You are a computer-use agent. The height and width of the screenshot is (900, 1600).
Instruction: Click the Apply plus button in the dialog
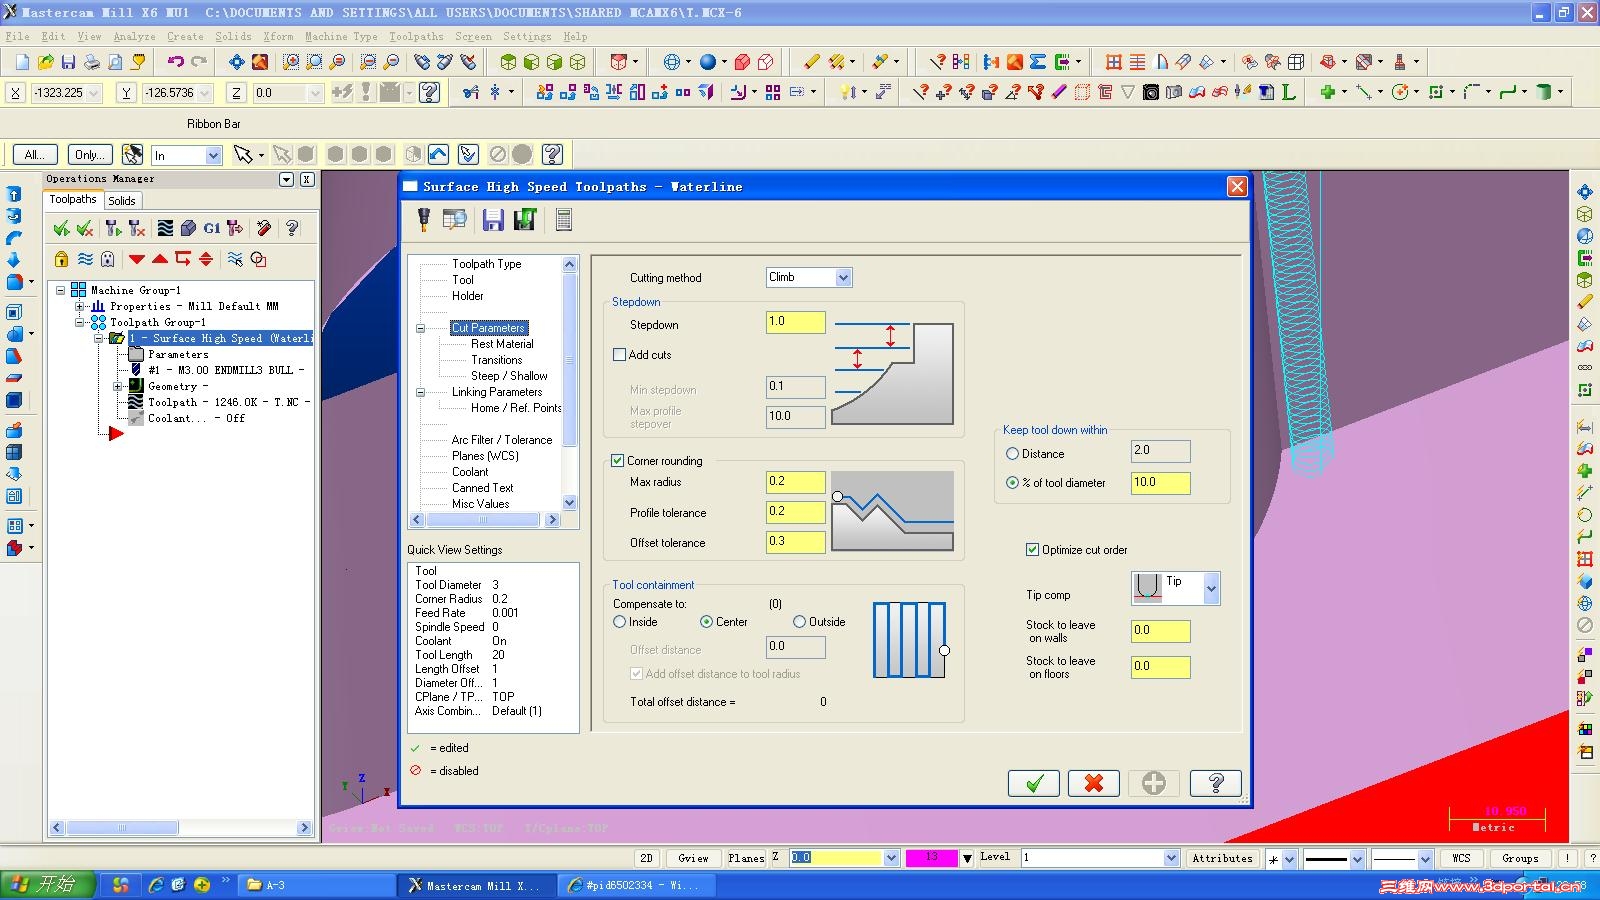(x=1154, y=783)
